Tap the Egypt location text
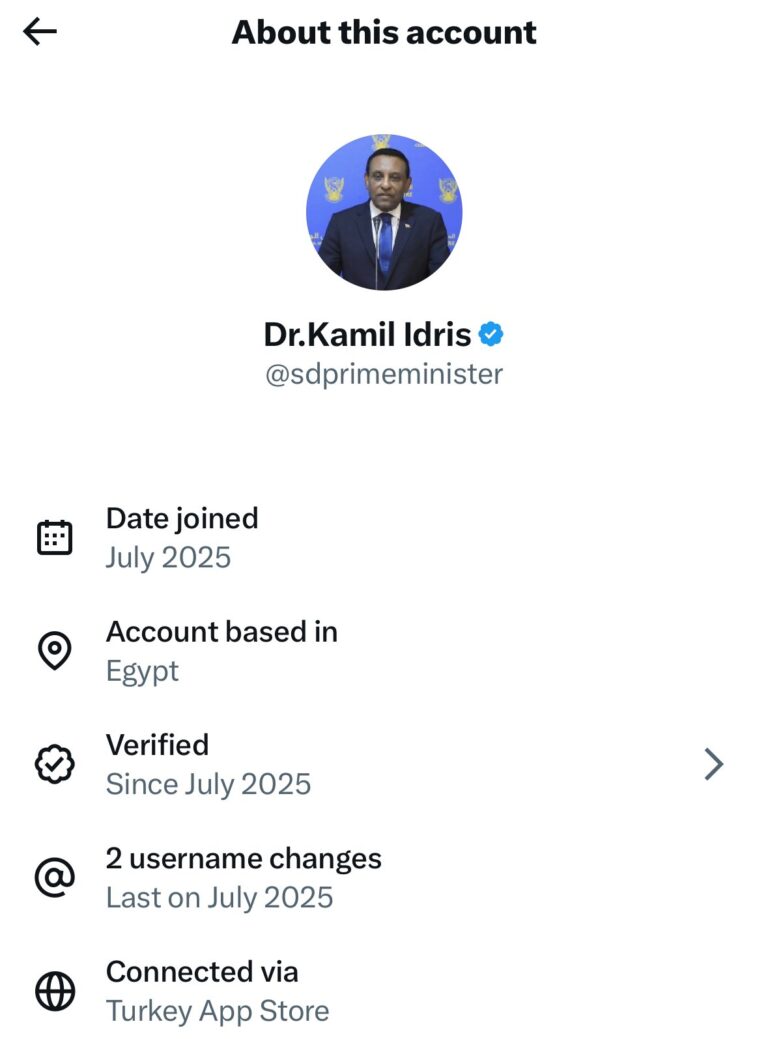 [142, 671]
